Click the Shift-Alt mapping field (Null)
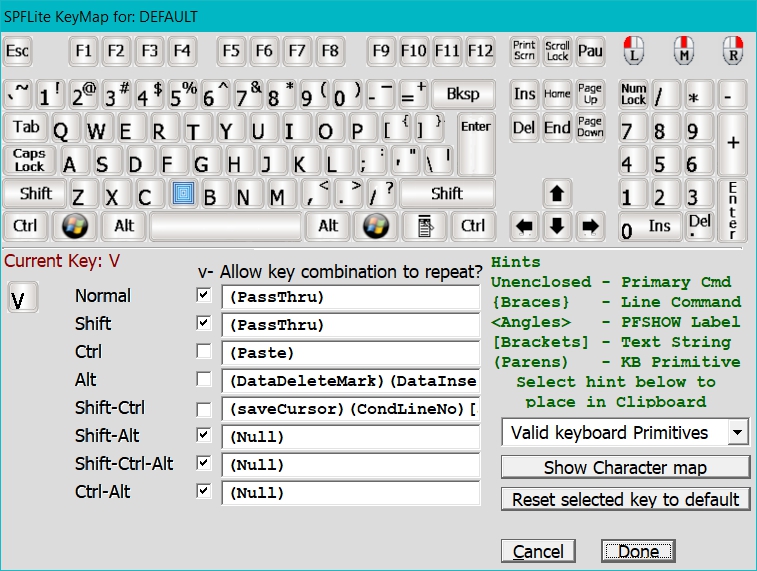This screenshot has width=757, height=571. click(351, 436)
